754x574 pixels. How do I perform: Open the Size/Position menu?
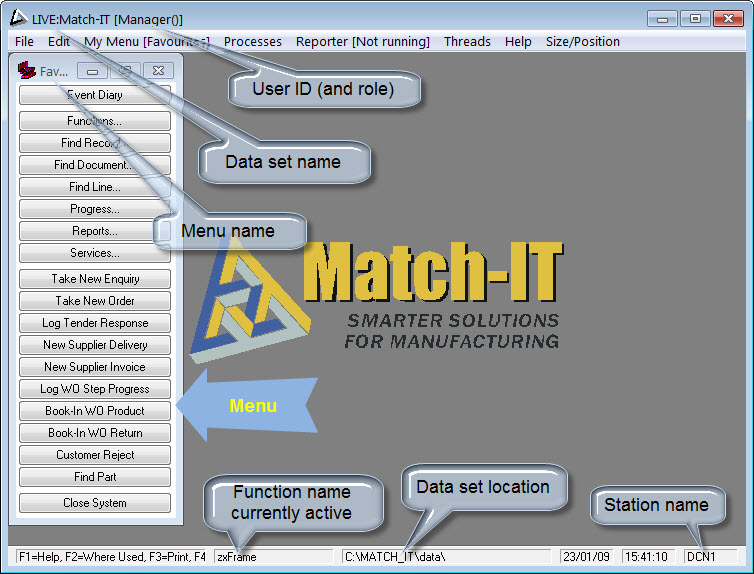tap(582, 42)
